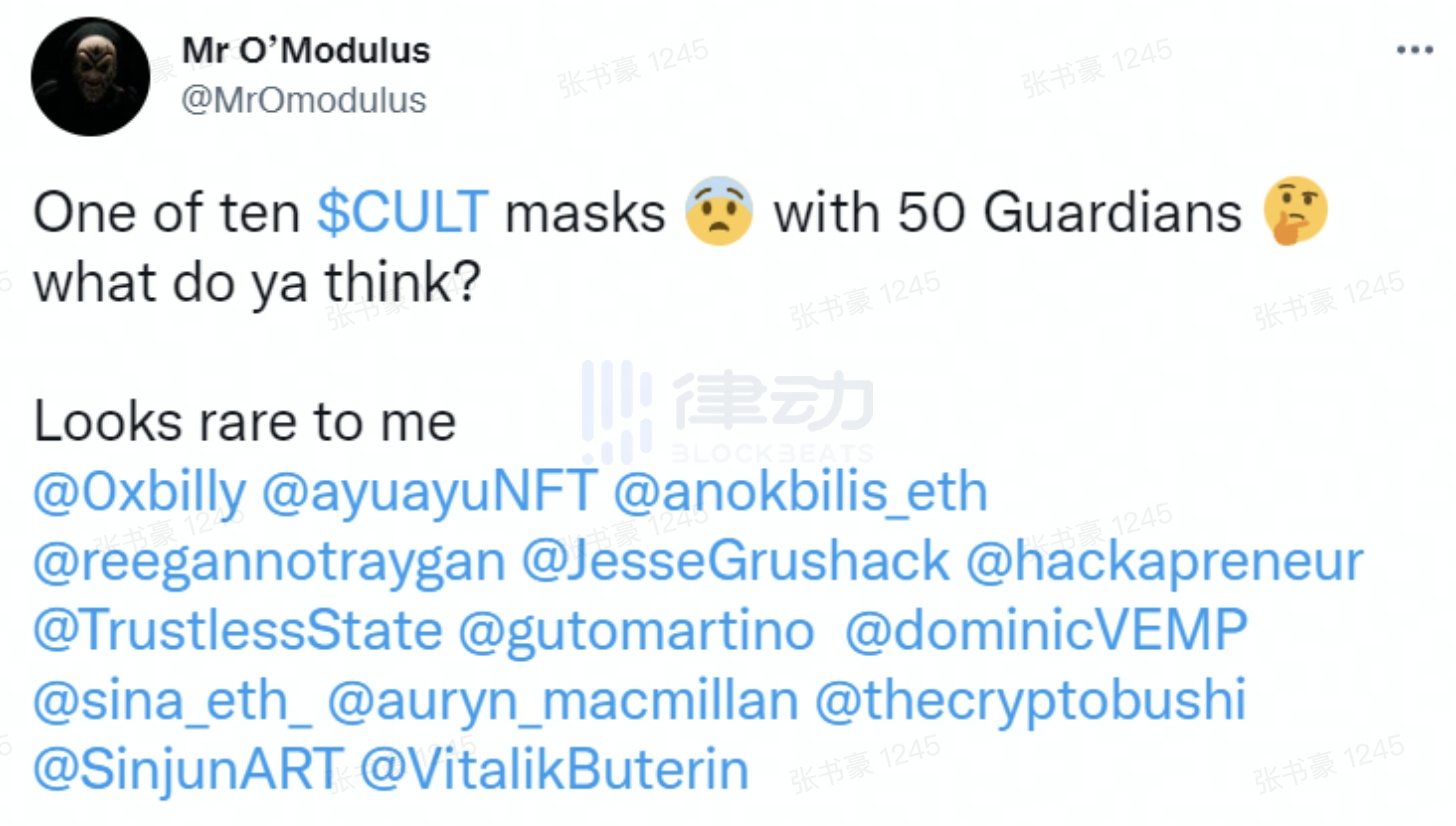Open the @0xbilly mention
The image size is (1456, 826).
coord(140,493)
